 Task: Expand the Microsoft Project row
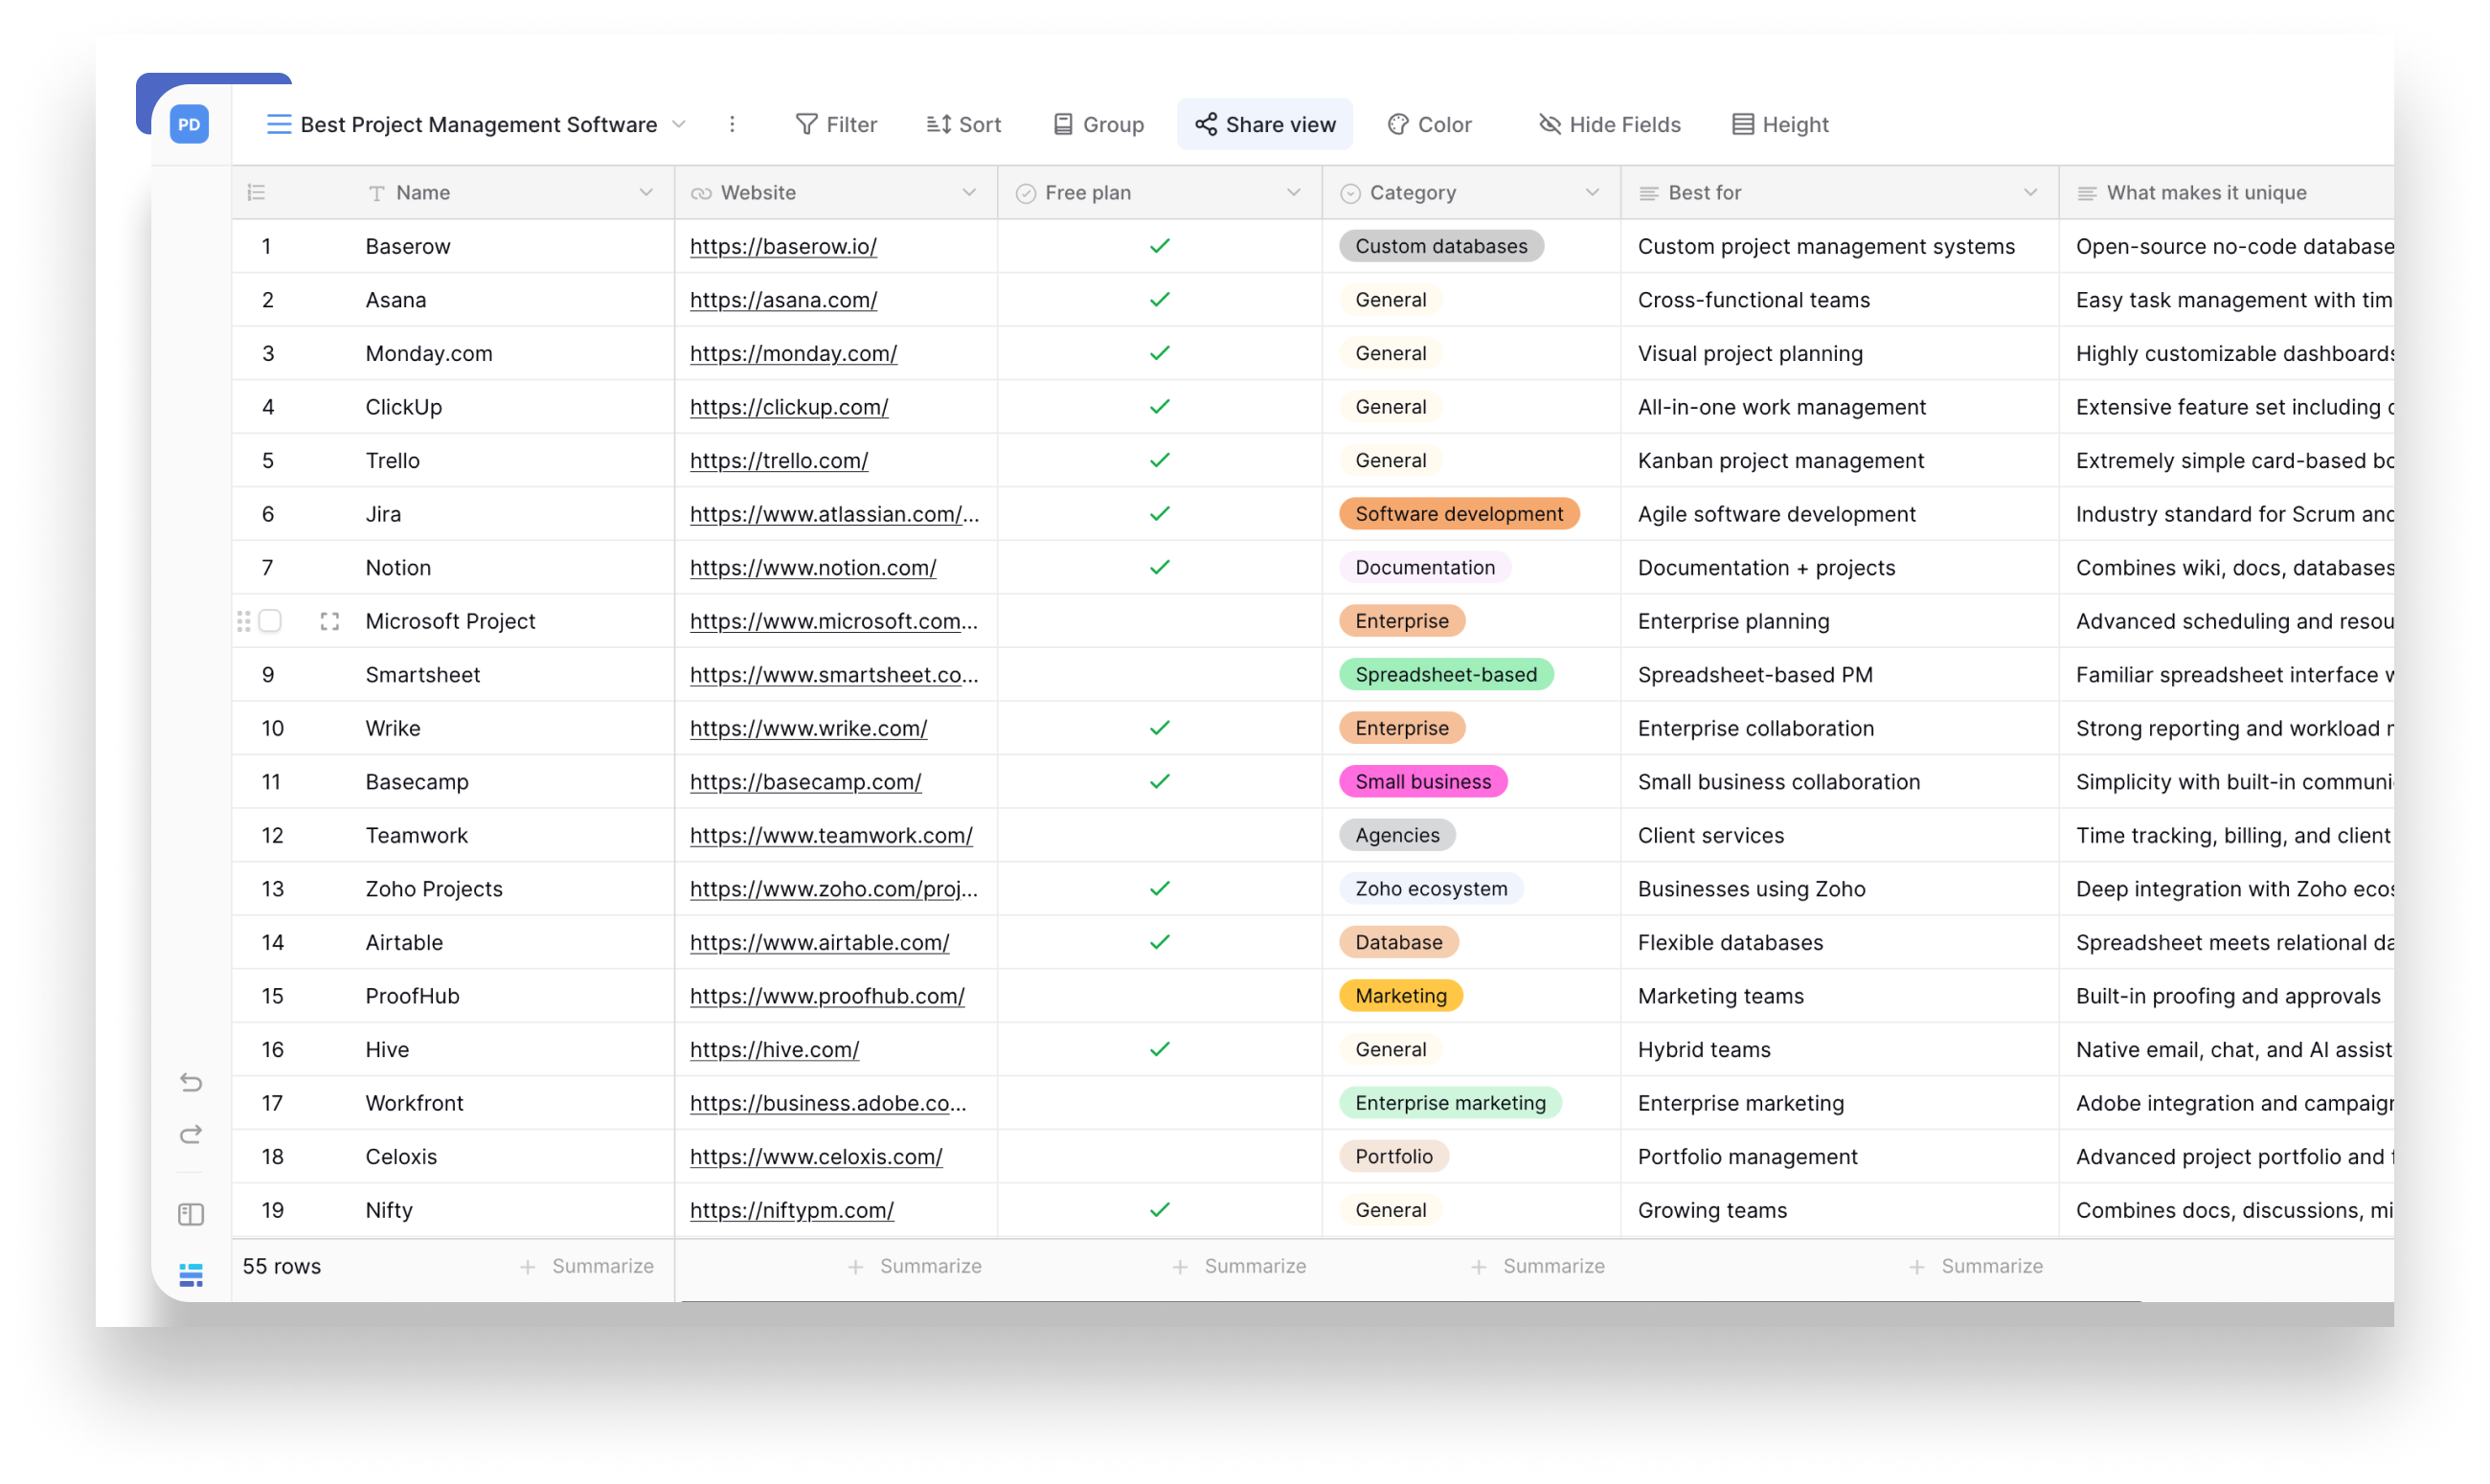click(x=330, y=621)
